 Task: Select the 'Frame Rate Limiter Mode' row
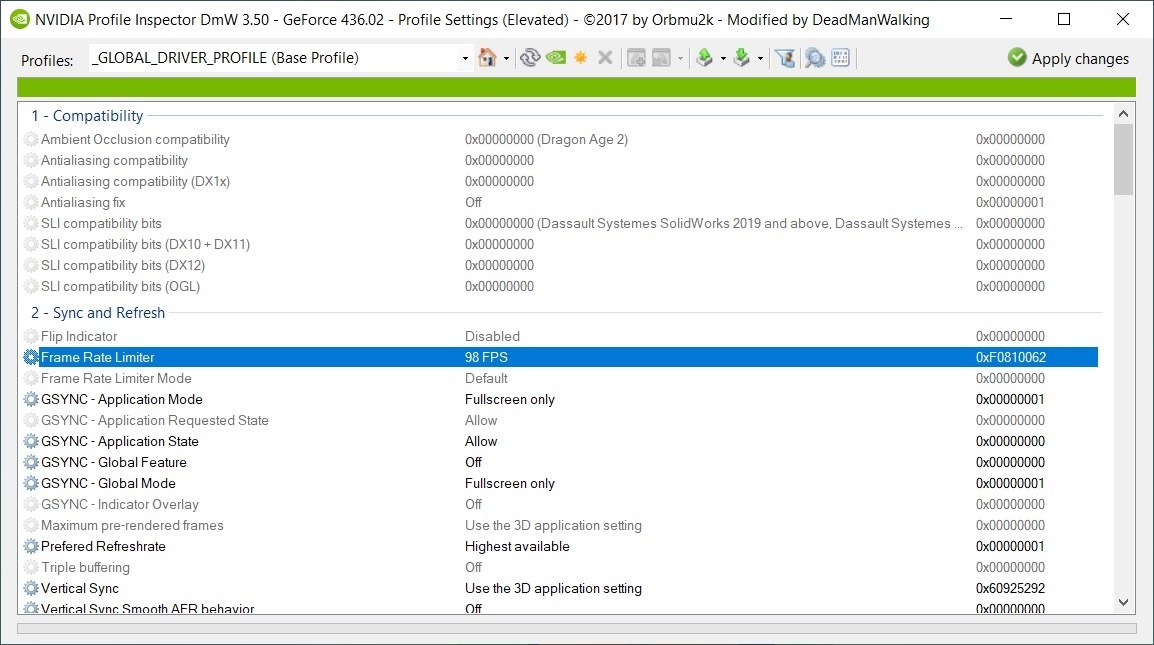[560, 378]
